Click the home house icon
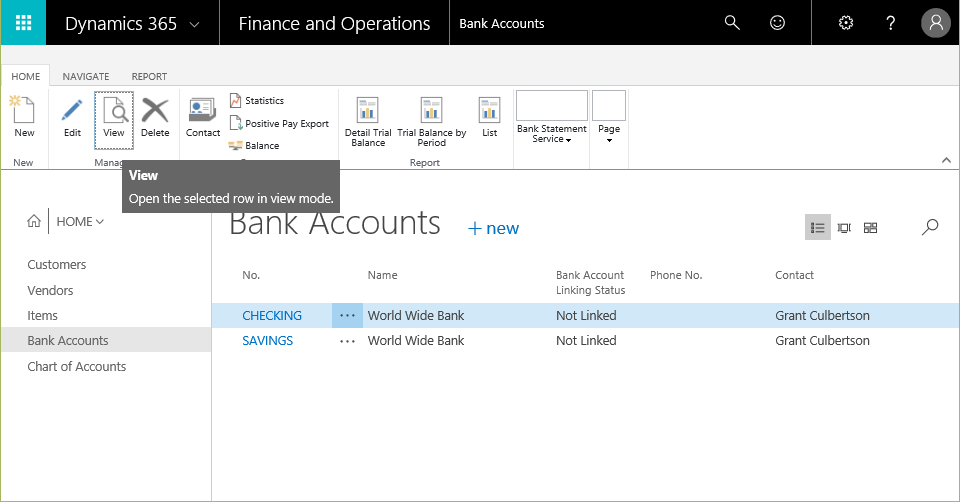 (x=34, y=221)
